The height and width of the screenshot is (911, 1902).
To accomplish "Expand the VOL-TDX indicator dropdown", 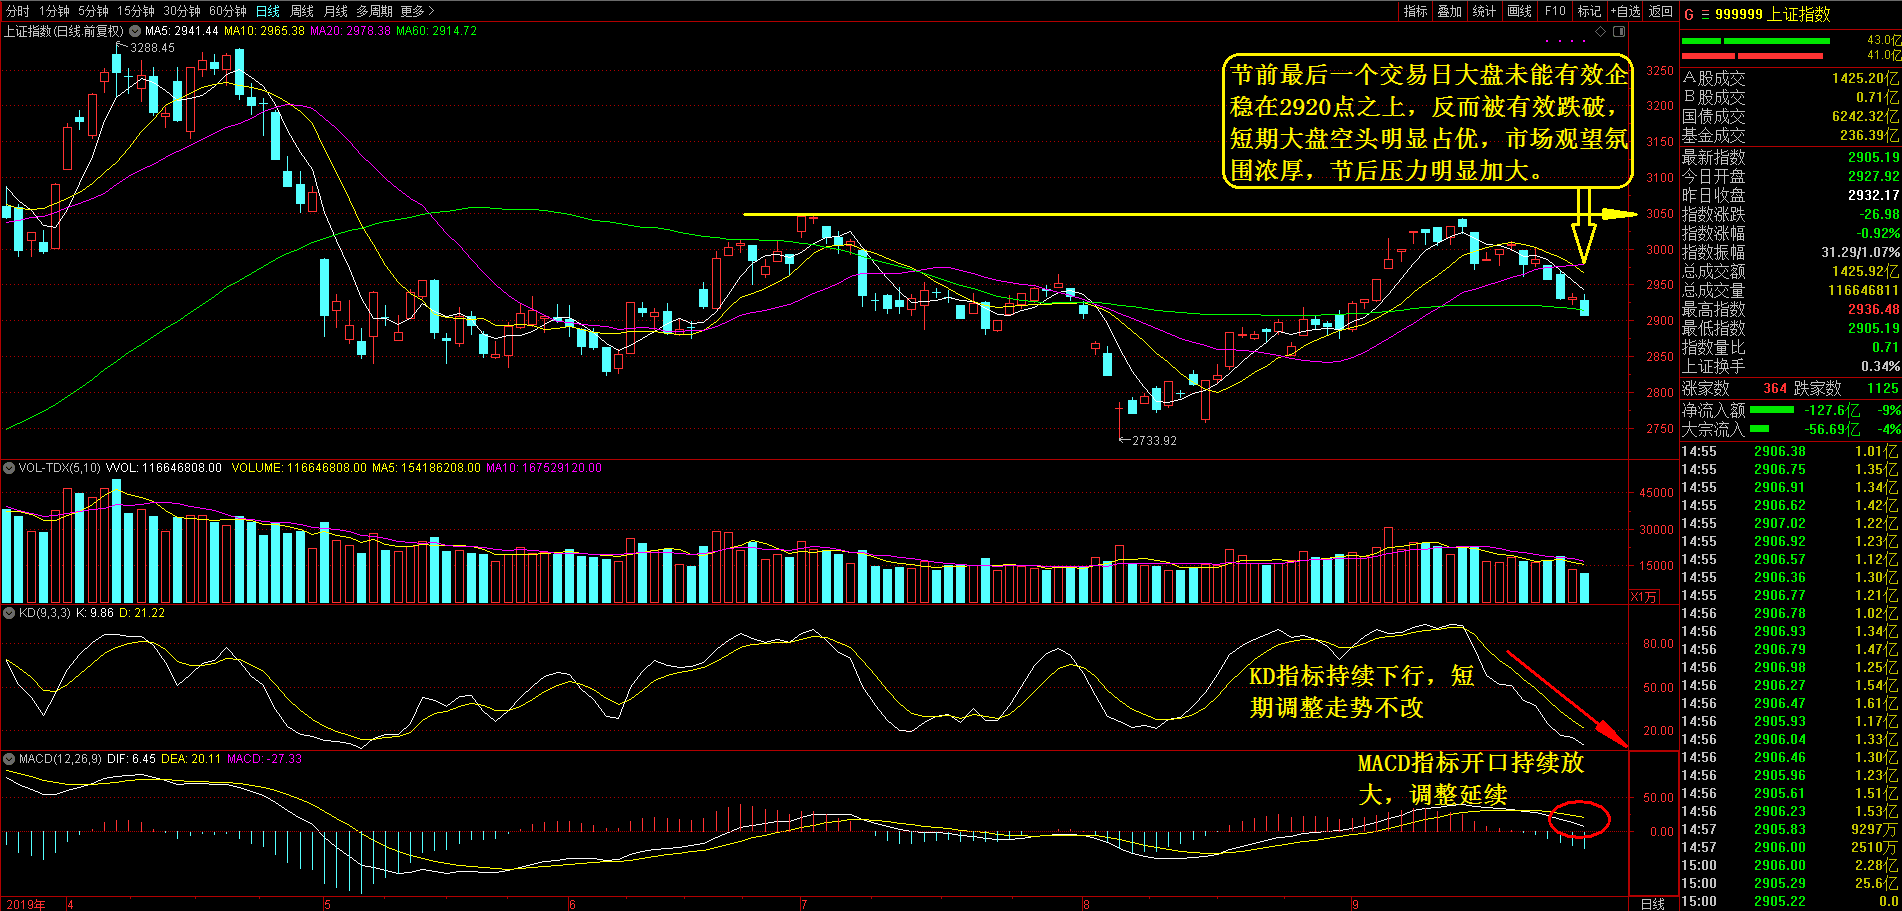I will pyautogui.click(x=9, y=468).
